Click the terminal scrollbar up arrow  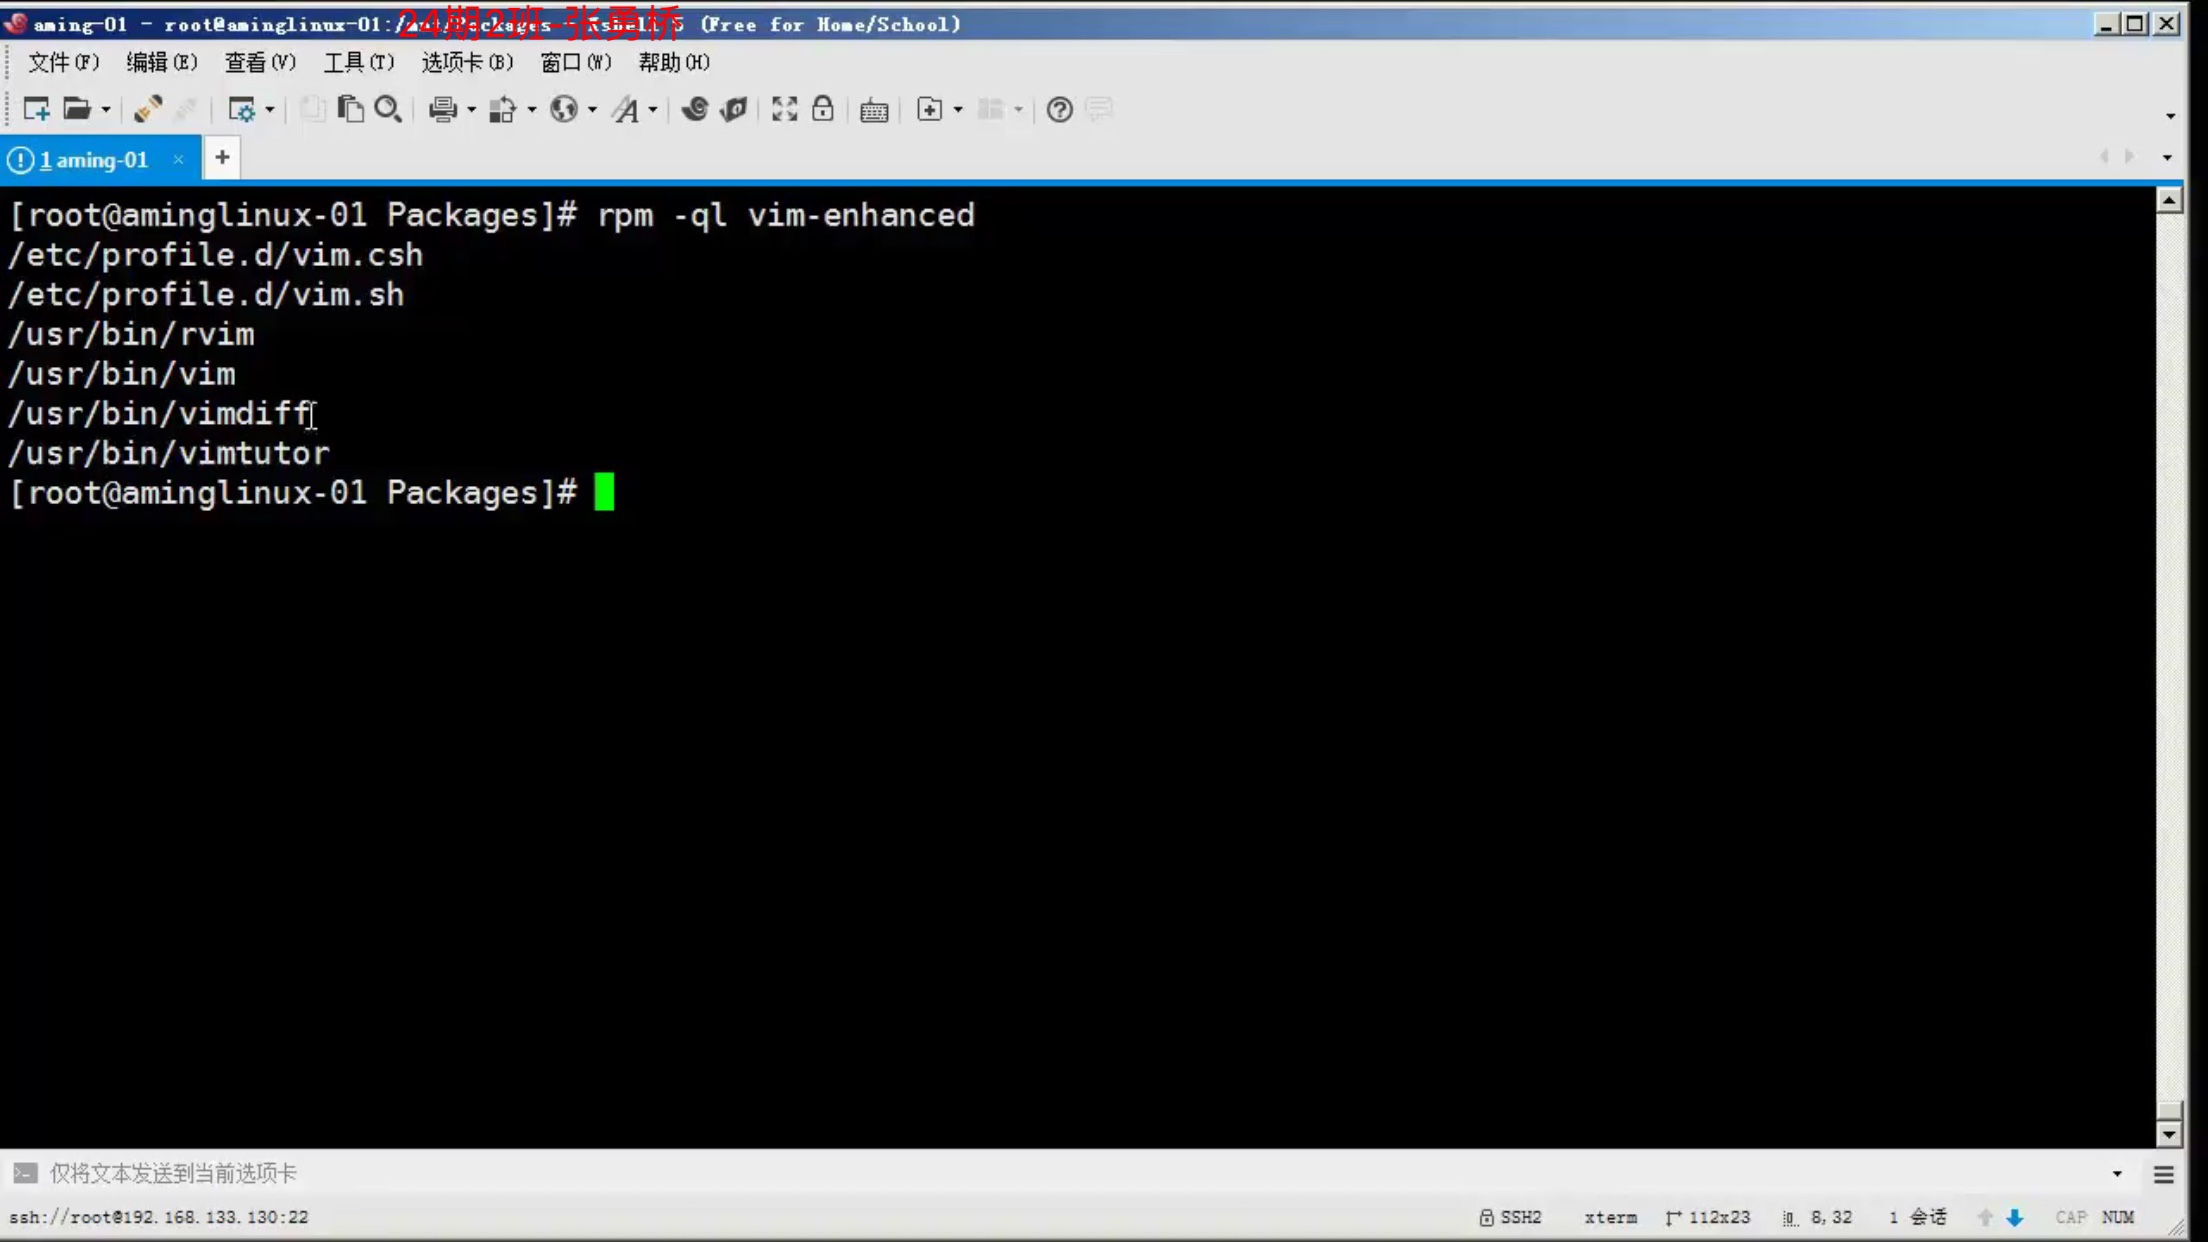pos(2169,201)
